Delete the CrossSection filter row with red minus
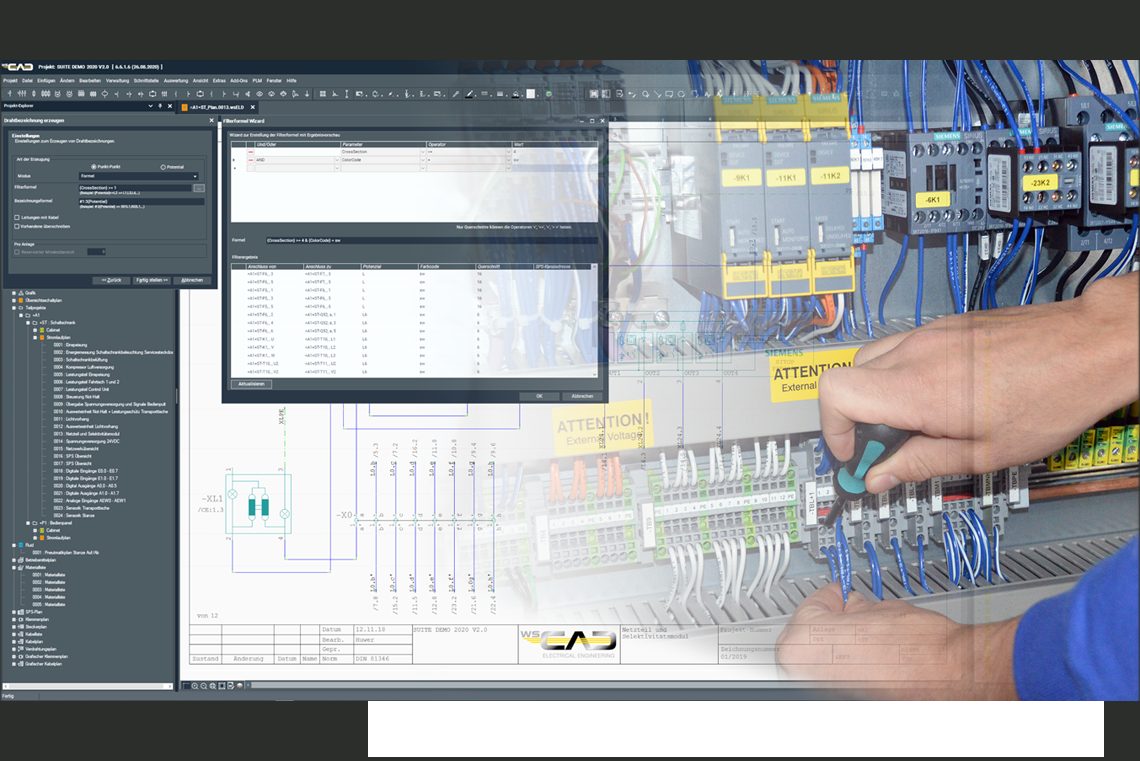The height and width of the screenshot is (761, 1140). (x=251, y=152)
